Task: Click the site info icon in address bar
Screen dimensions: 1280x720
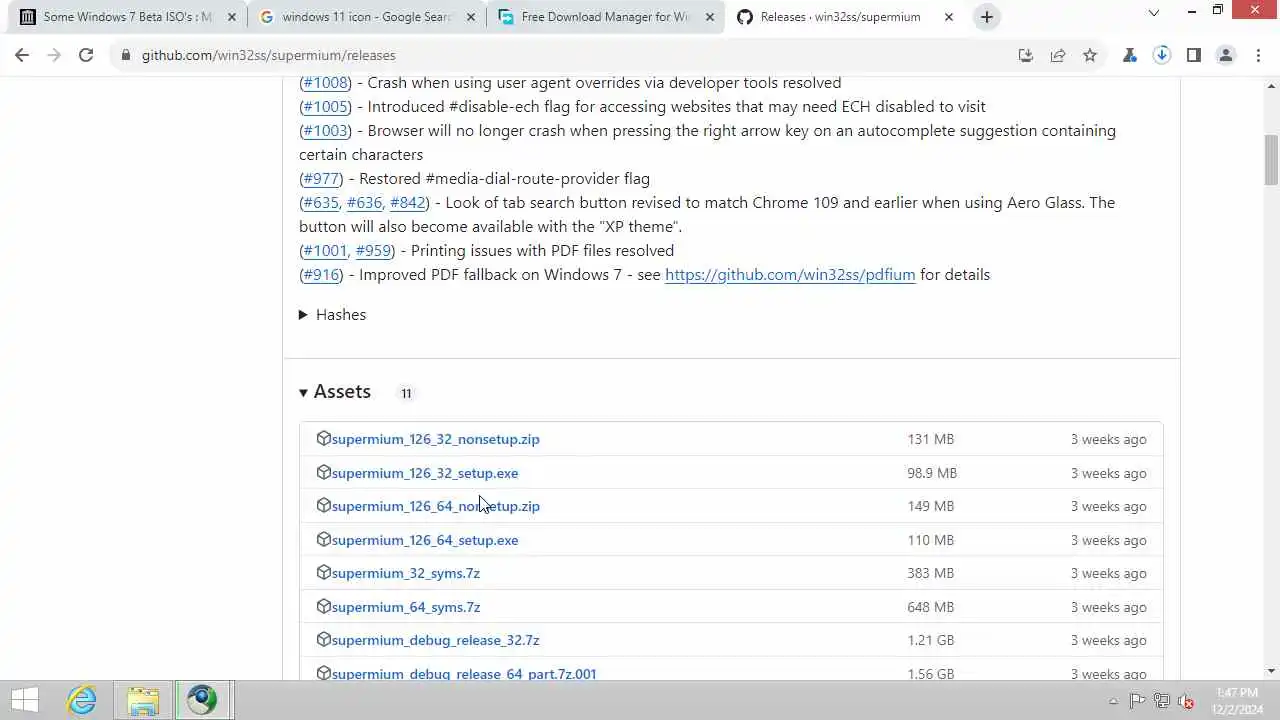Action: coord(126,56)
